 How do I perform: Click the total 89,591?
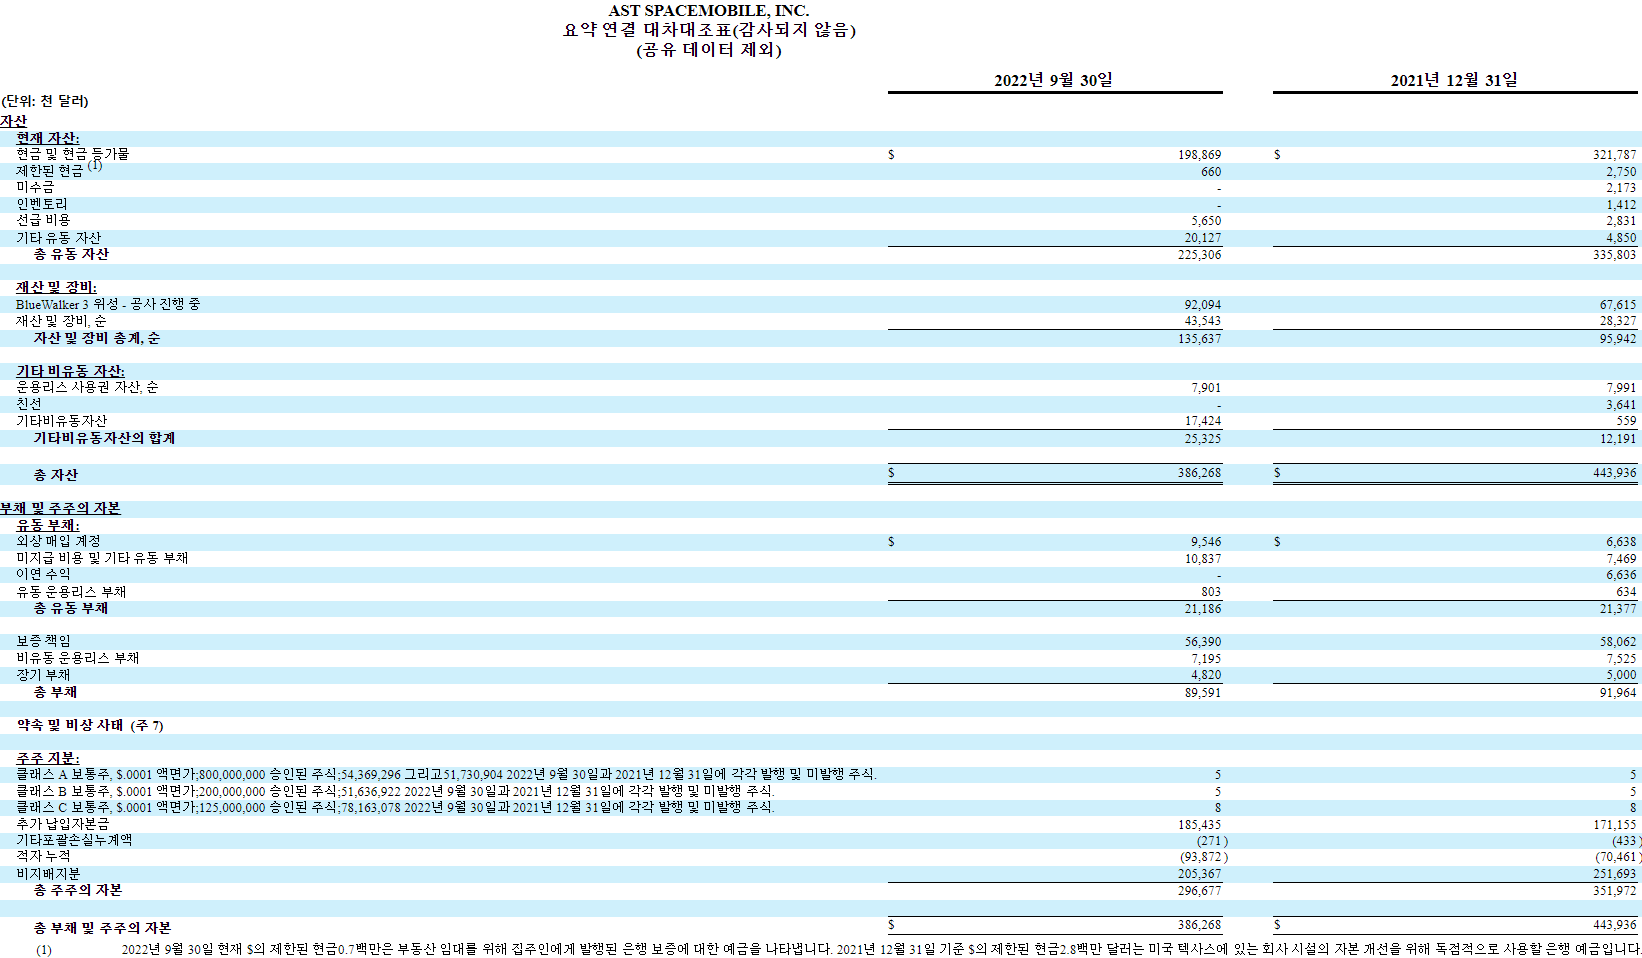1203,693
